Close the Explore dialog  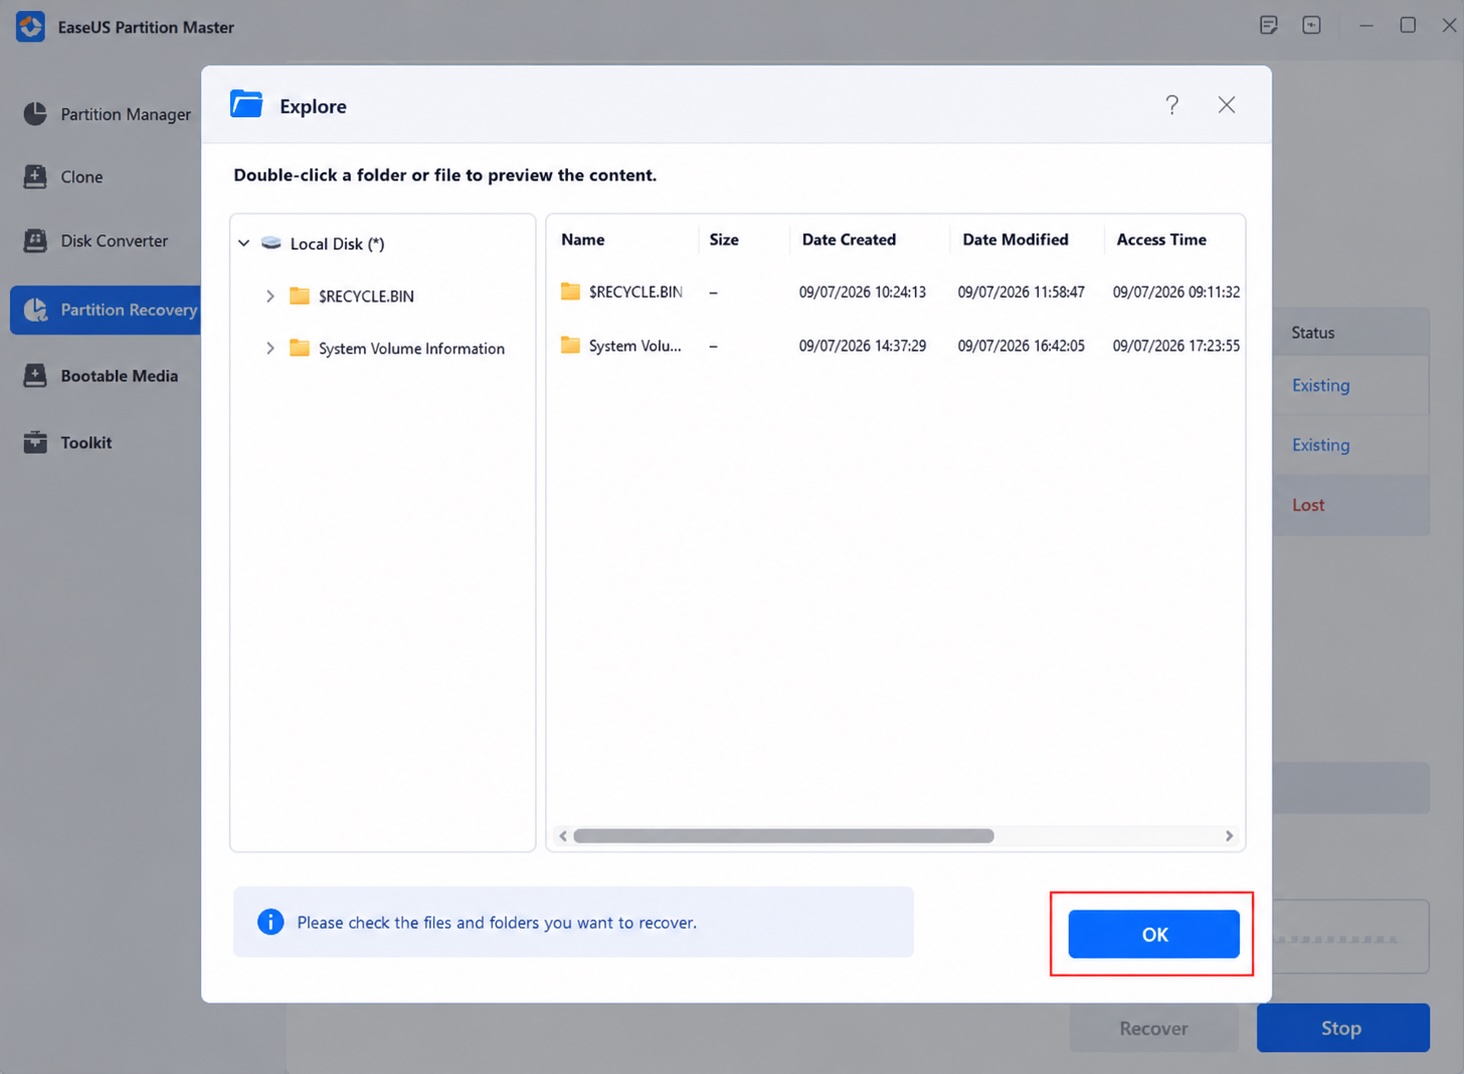click(1226, 105)
